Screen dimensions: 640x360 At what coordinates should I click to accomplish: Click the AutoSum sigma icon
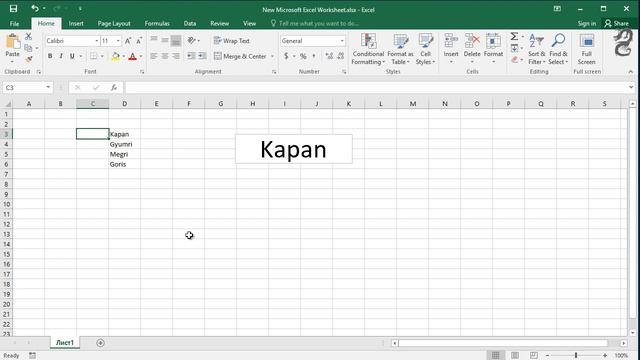click(514, 37)
